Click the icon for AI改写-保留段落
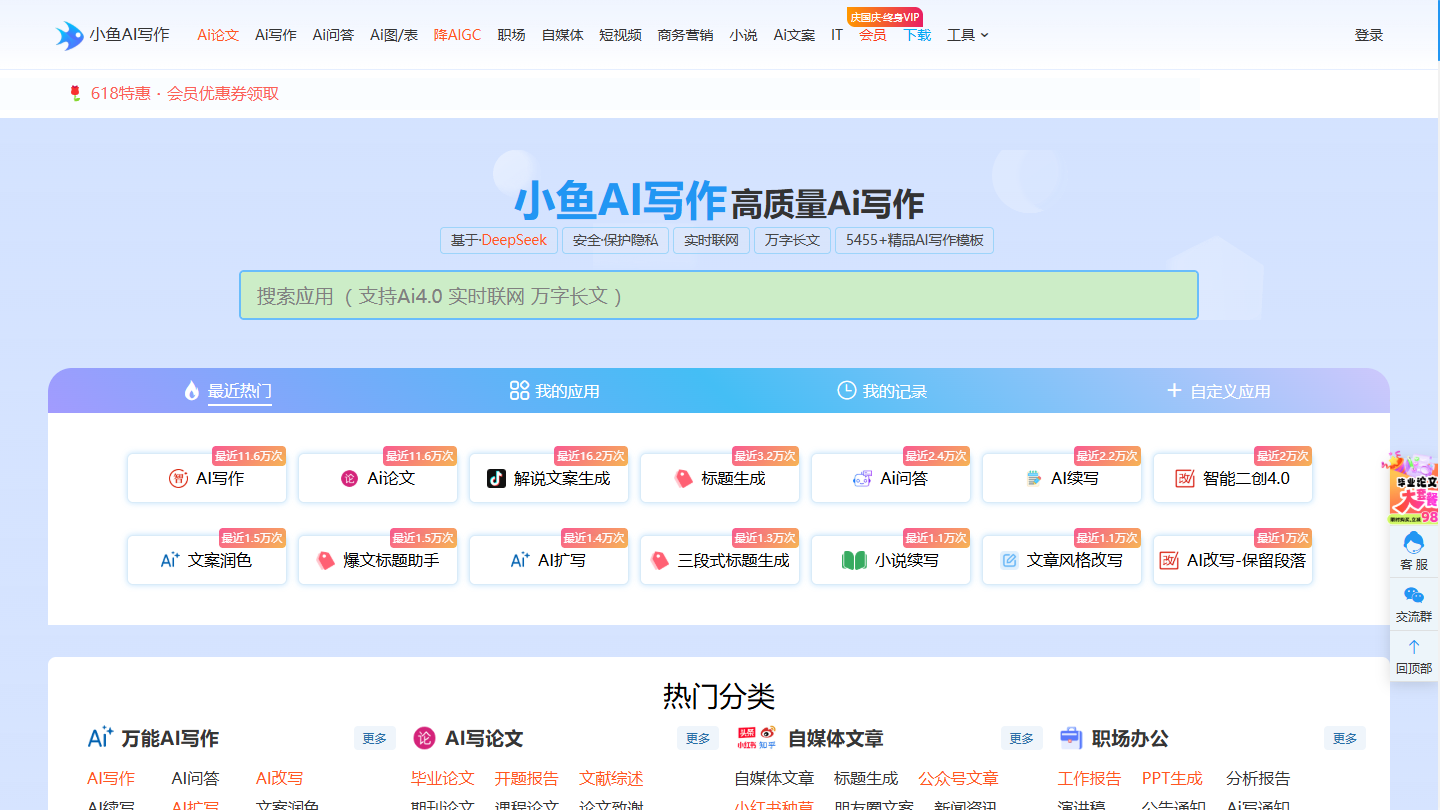Screen dimensions: 1440x810 (1169, 561)
